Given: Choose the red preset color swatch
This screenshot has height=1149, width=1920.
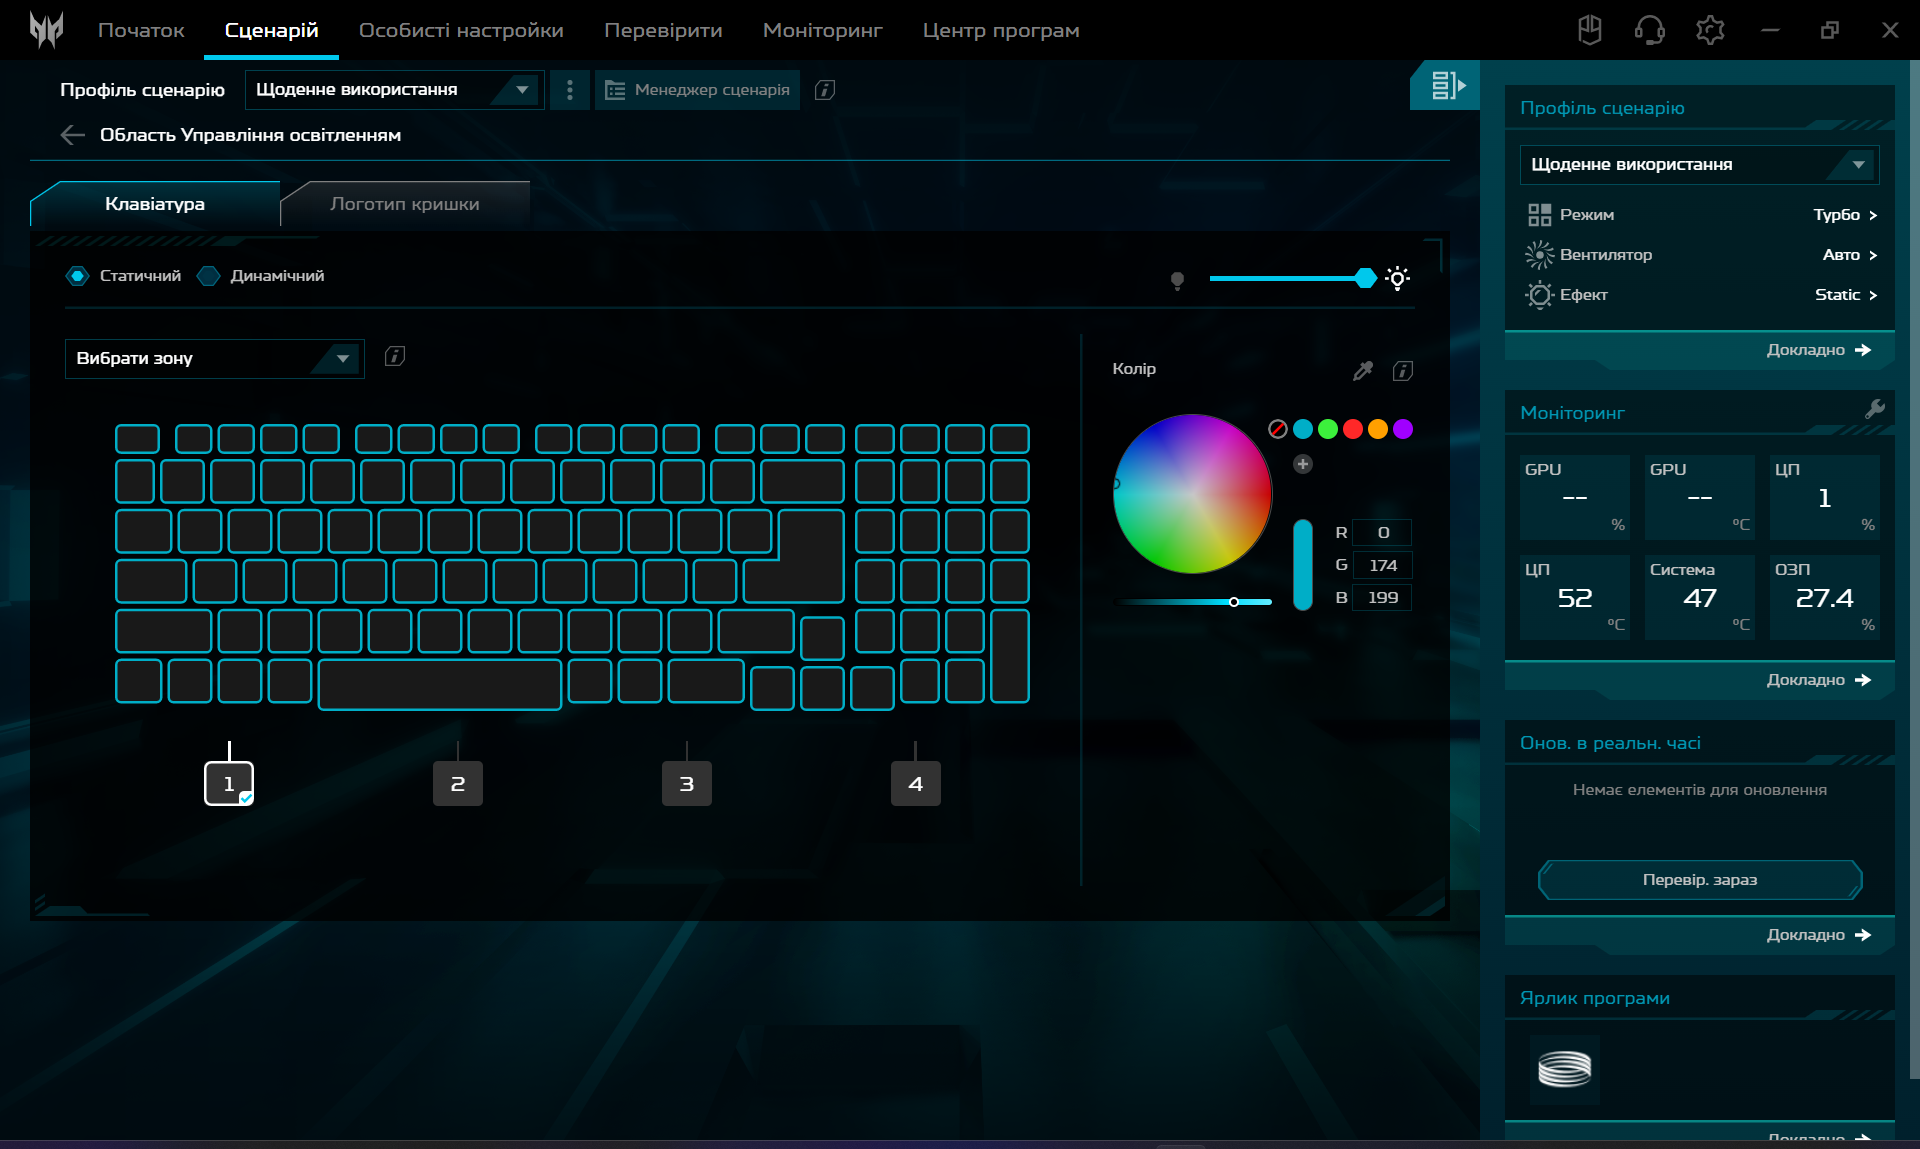Looking at the screenshot, I should coord(1352,429).
